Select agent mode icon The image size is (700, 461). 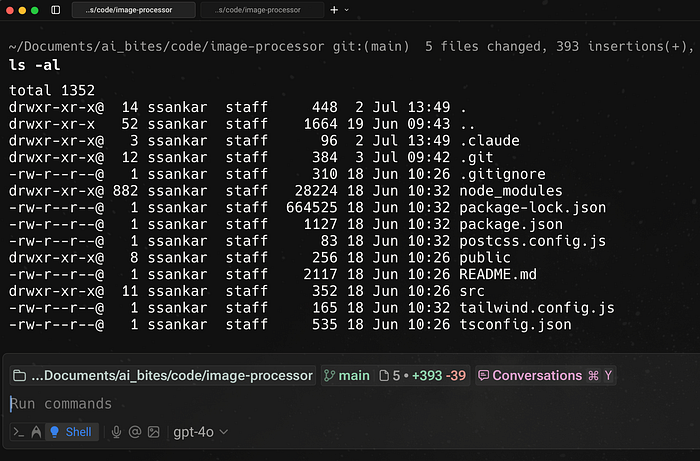click(x=36, y=432)
